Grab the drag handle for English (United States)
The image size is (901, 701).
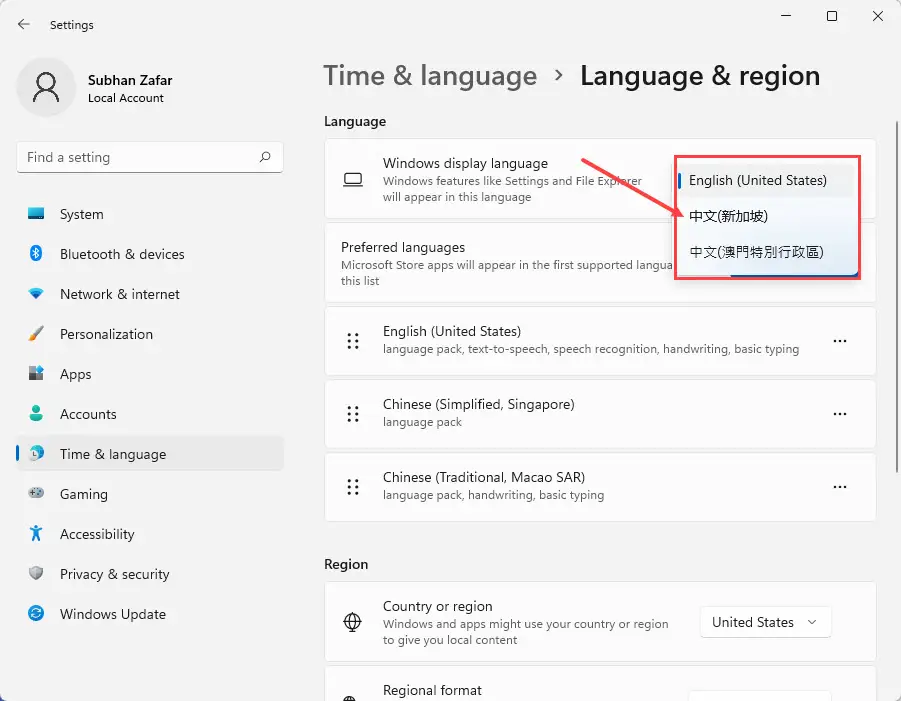[353, 341]
